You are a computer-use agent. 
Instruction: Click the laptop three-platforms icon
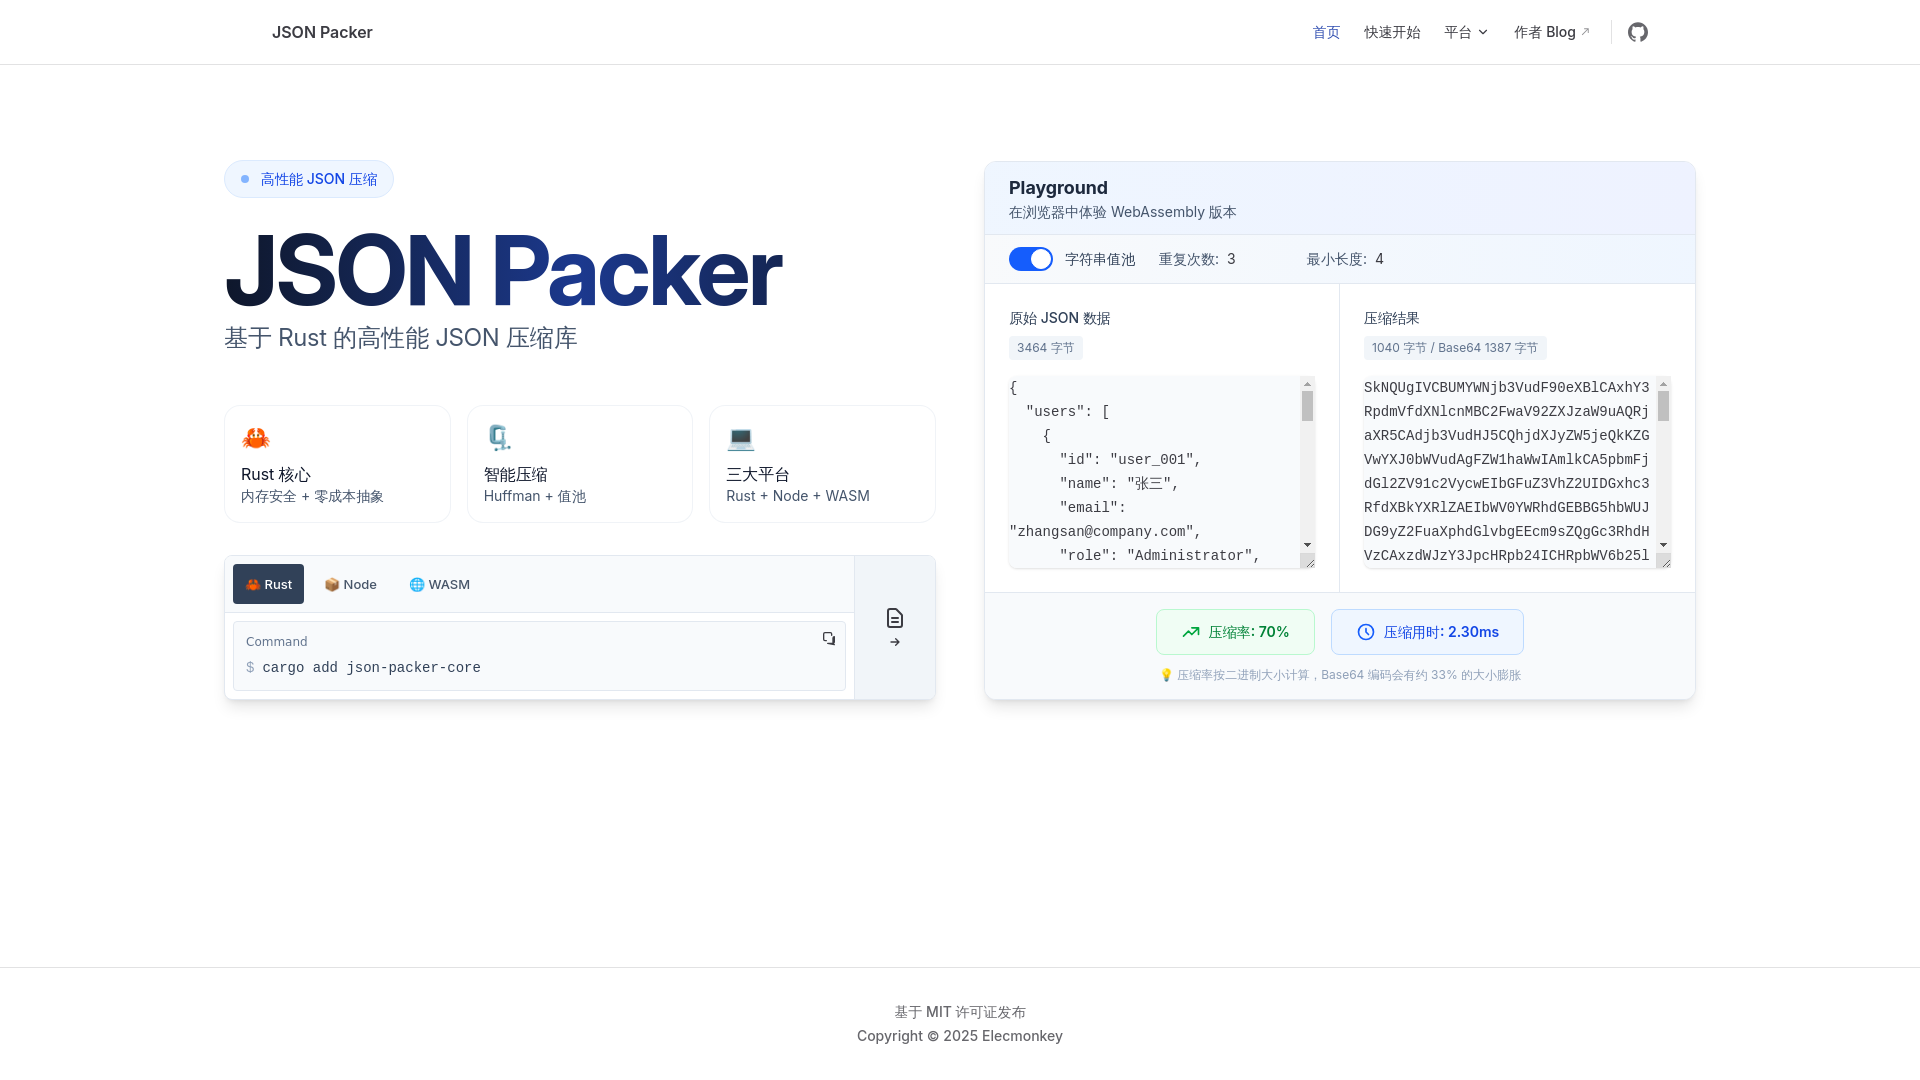pos(741,438)
